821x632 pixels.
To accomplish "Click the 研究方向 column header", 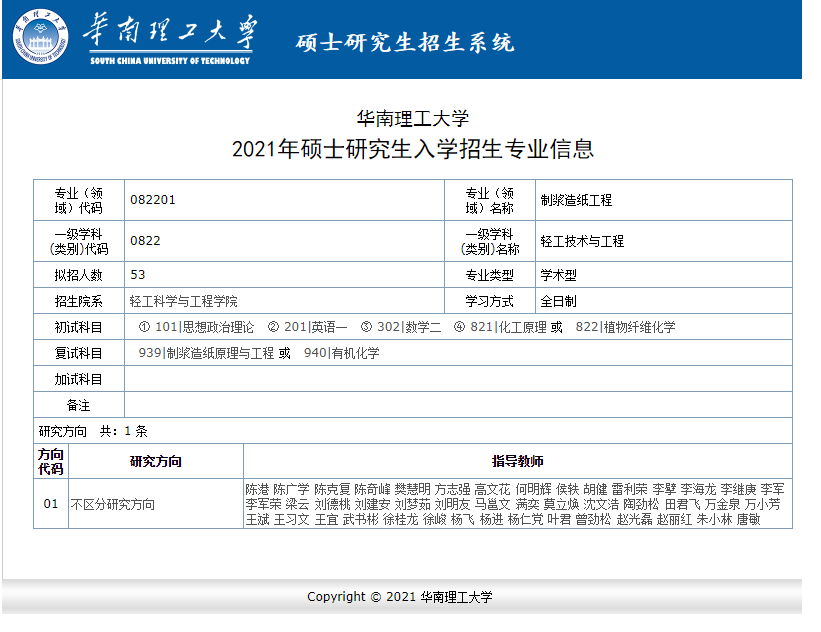I will [x=156, y=462].
